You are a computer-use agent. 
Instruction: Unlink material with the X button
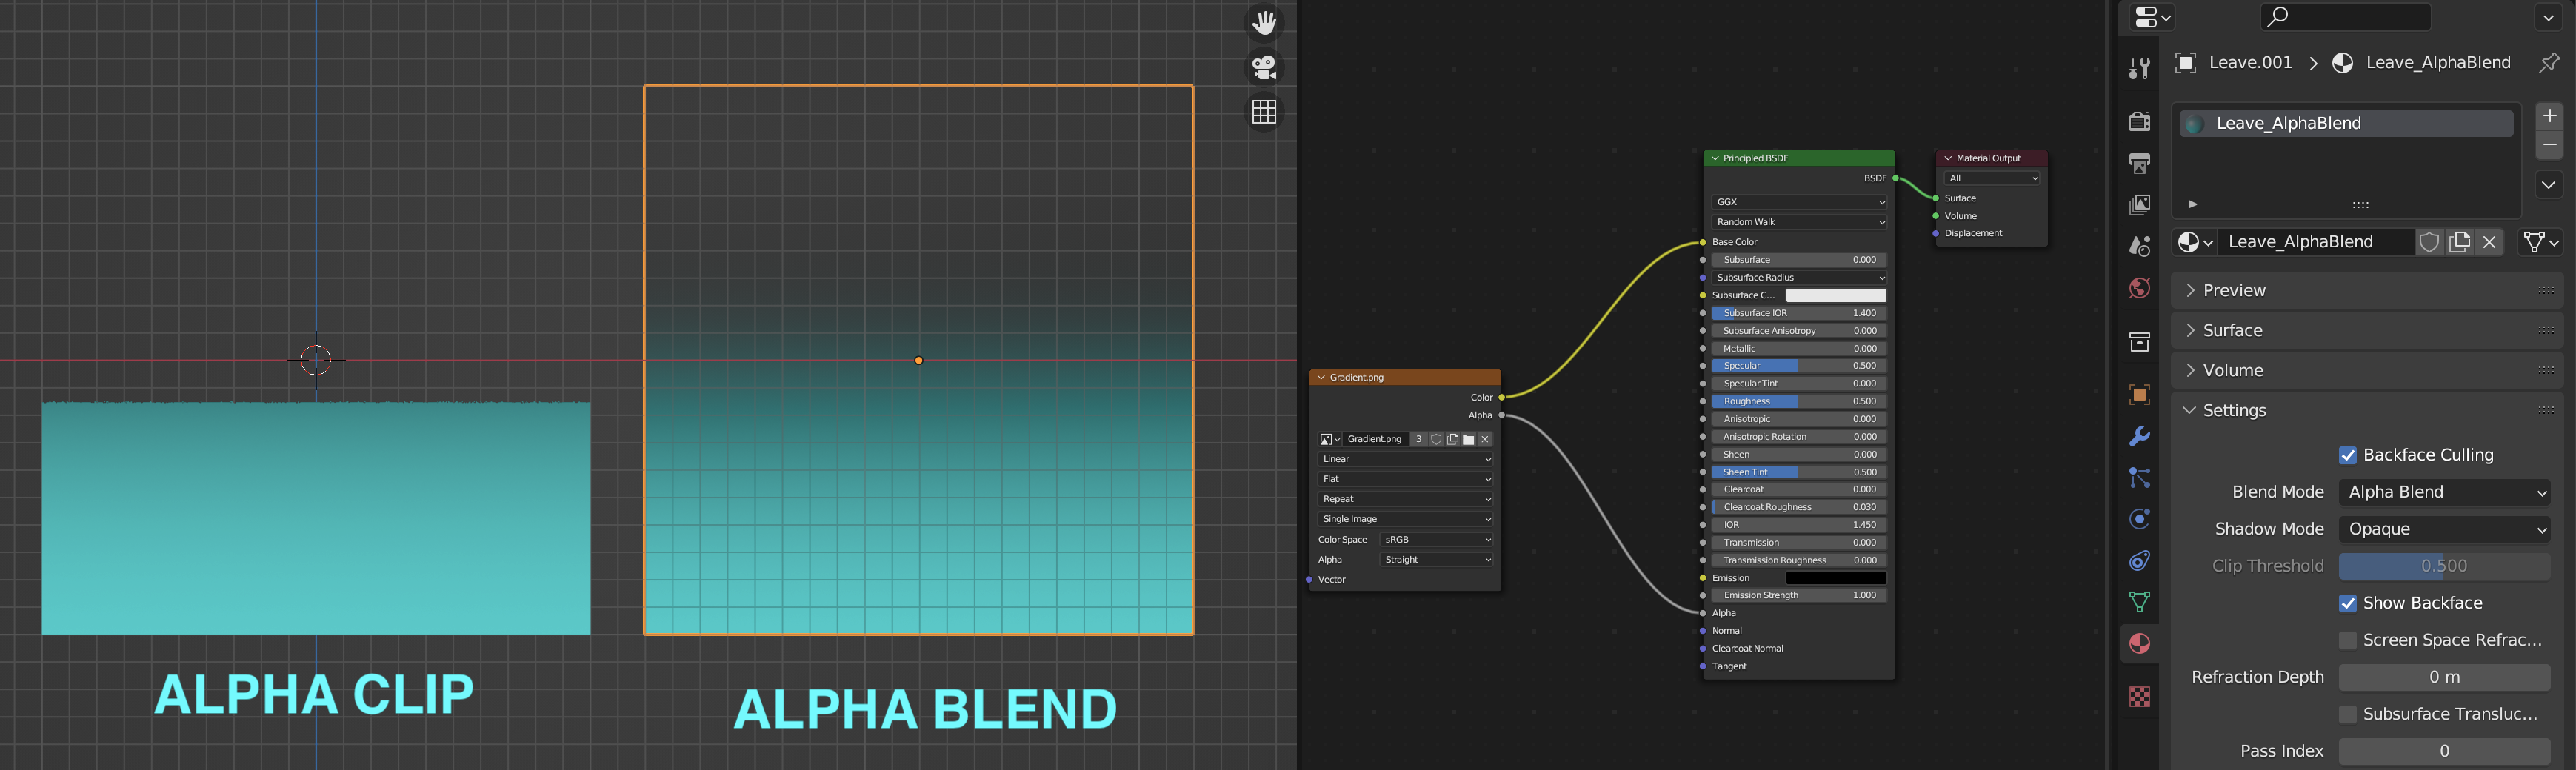(x=2489, y=242)
